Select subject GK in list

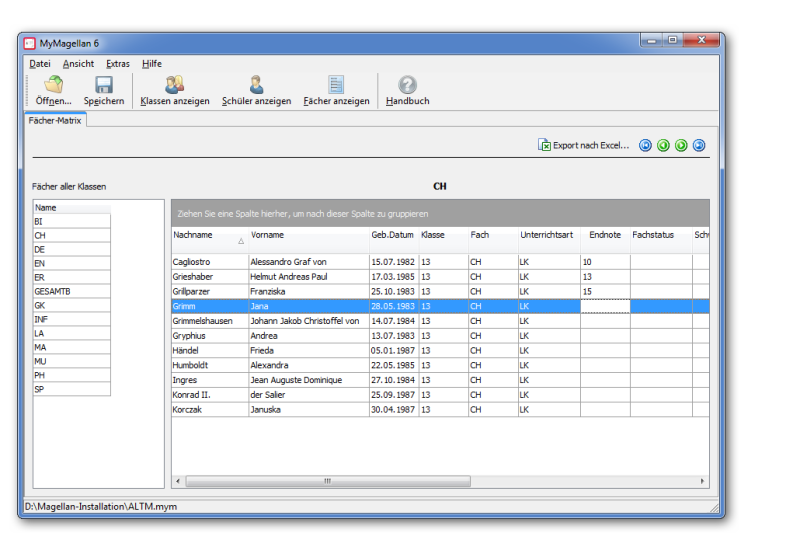tap(71, 305)
